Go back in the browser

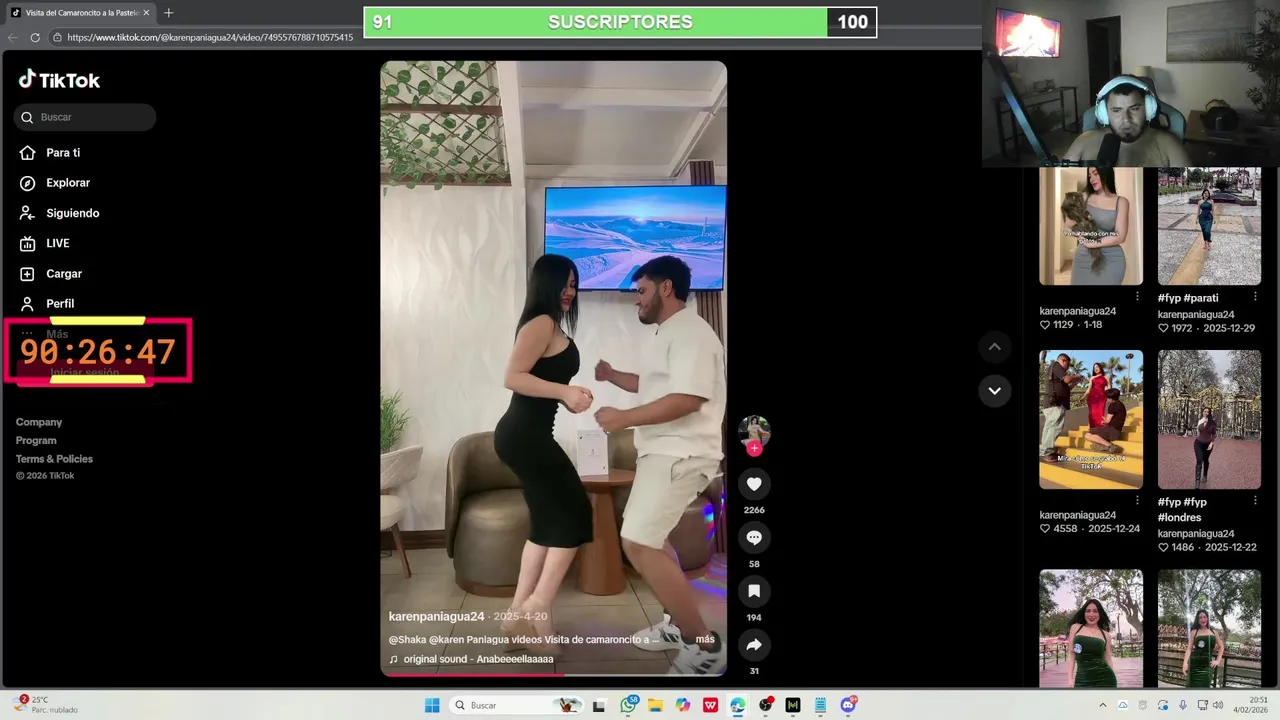click(x=12, y=37)
